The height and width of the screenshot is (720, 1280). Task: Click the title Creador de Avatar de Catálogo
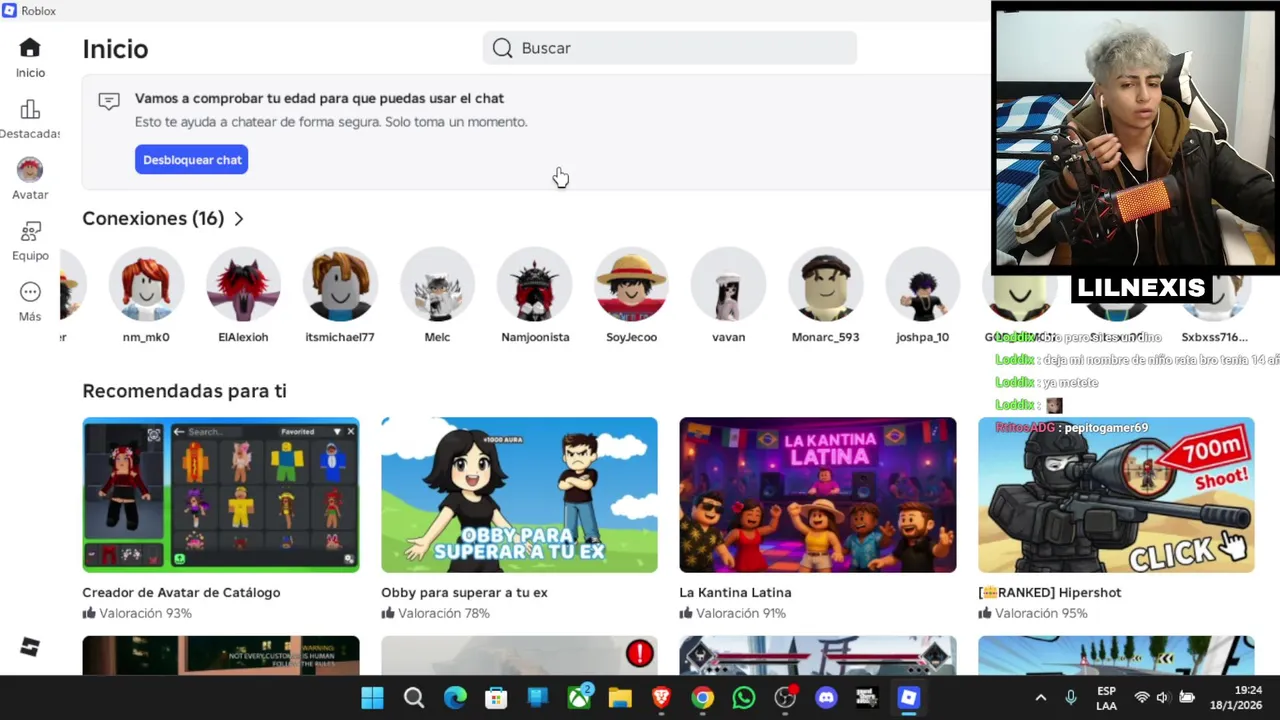click(x=181, y=592)
